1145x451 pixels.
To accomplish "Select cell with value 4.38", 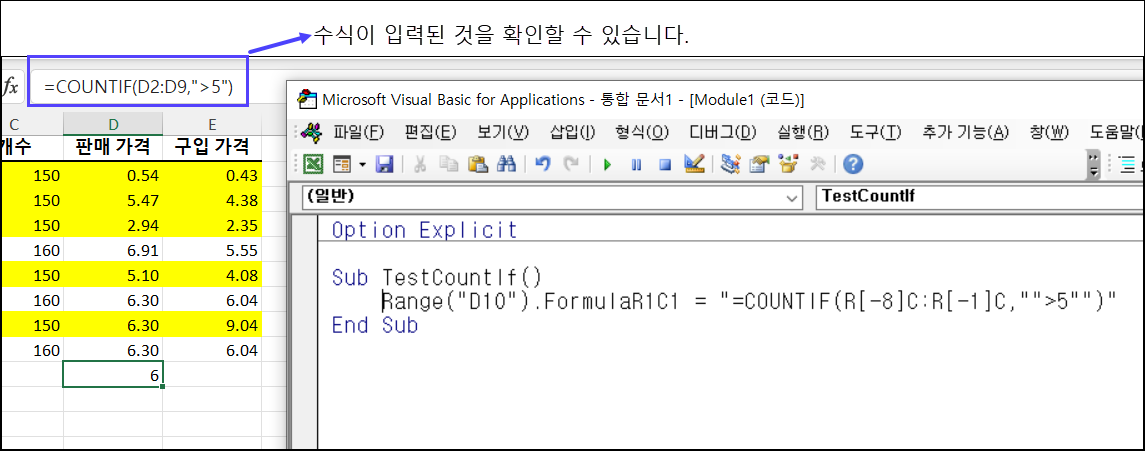I will [212, 200].
